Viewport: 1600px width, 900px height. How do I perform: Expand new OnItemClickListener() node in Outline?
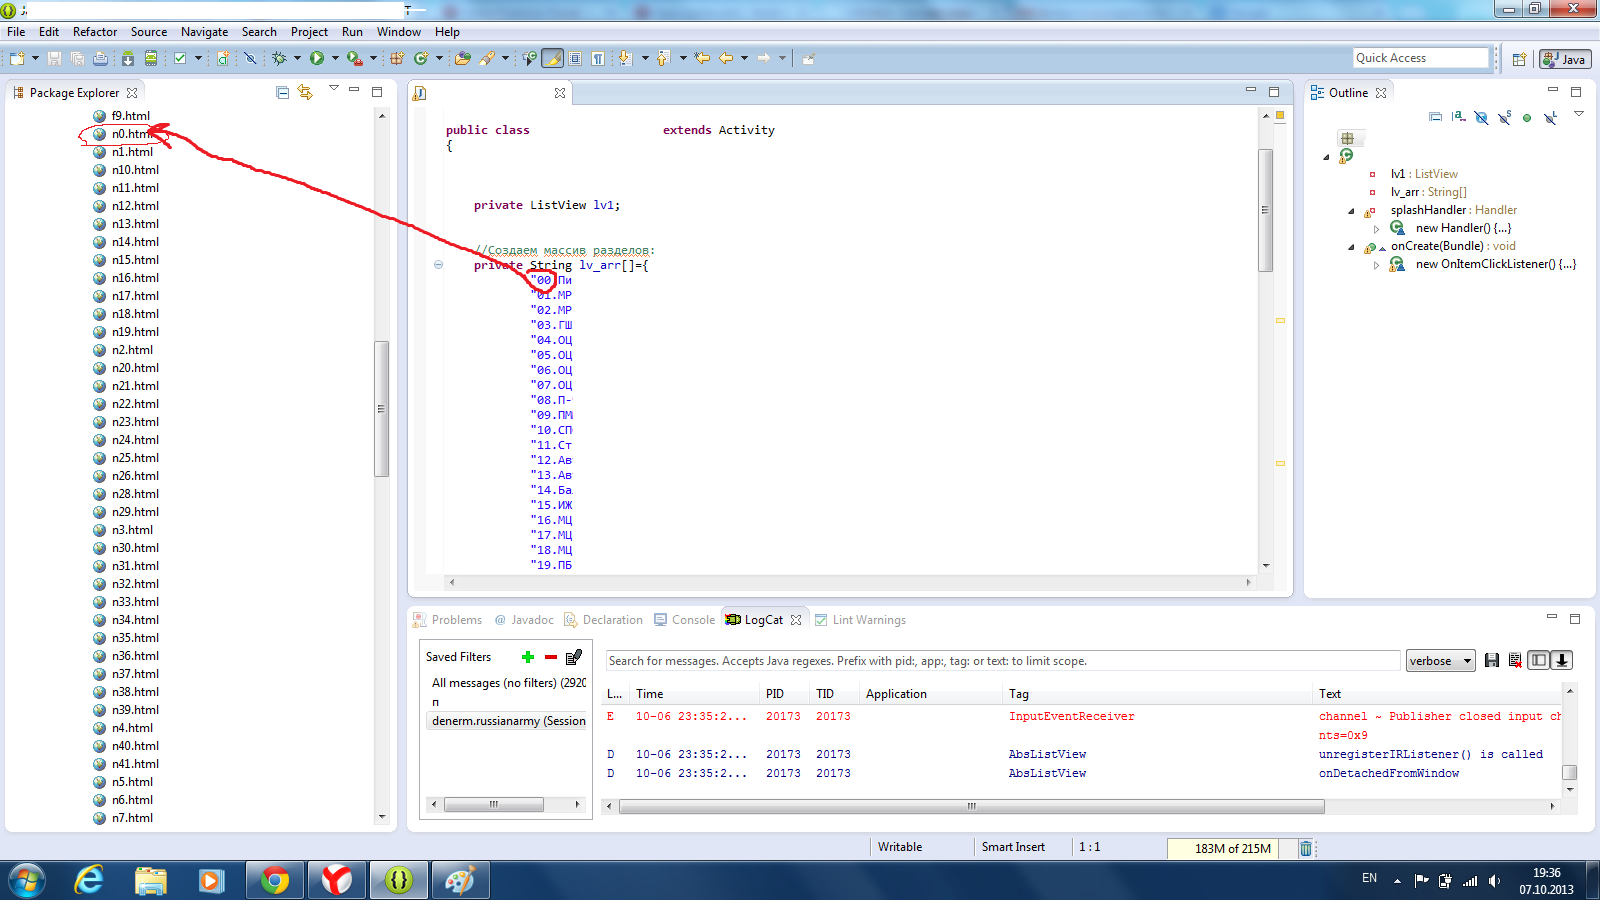pos(1377,265)
